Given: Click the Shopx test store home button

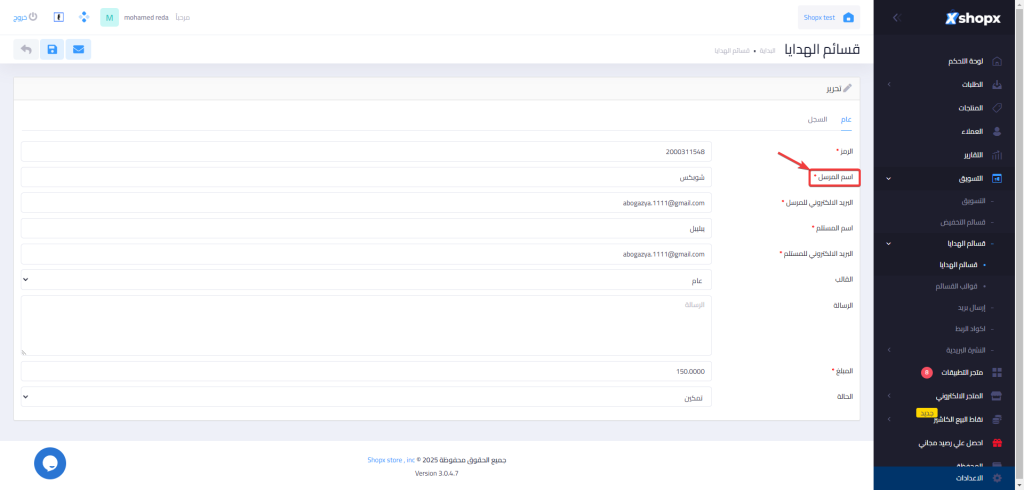Looking at the screenshot, I should pyautogui.click(x=829, y=17).
